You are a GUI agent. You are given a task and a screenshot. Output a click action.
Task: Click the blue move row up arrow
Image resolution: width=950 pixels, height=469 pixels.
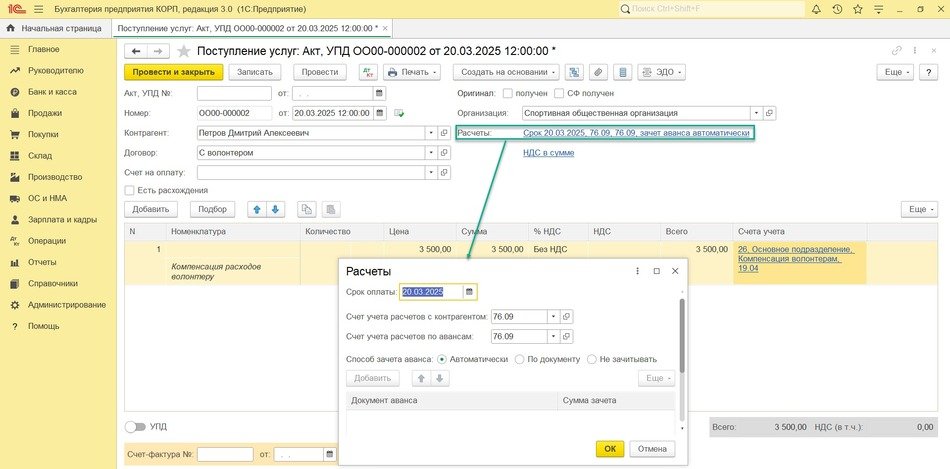click(256, 209)
